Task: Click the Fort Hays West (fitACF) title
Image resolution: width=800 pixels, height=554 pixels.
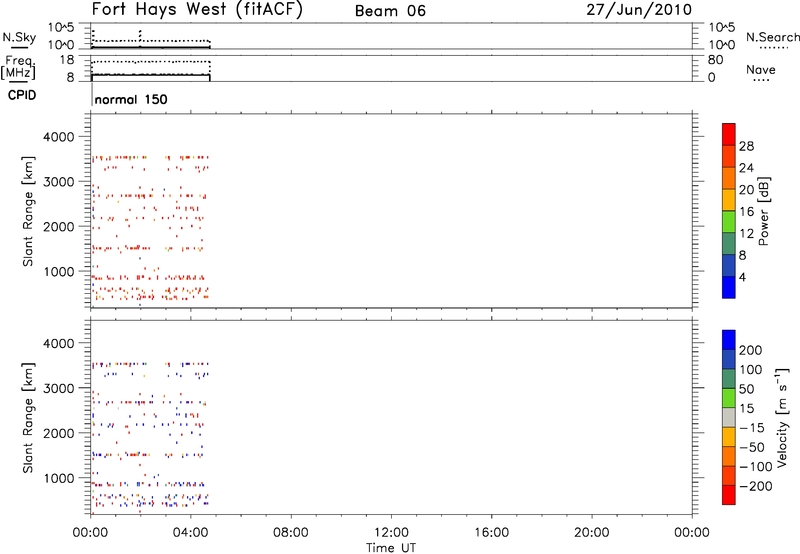Action: pos(197,9)
